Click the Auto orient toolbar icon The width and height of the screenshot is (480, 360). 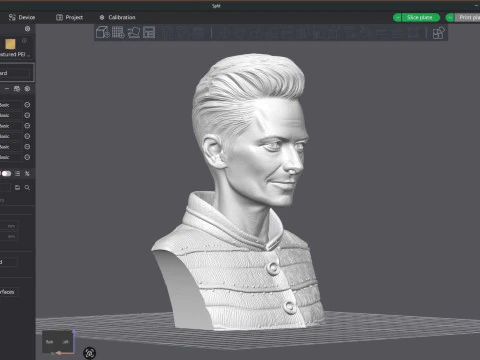[x=134, y=32]
